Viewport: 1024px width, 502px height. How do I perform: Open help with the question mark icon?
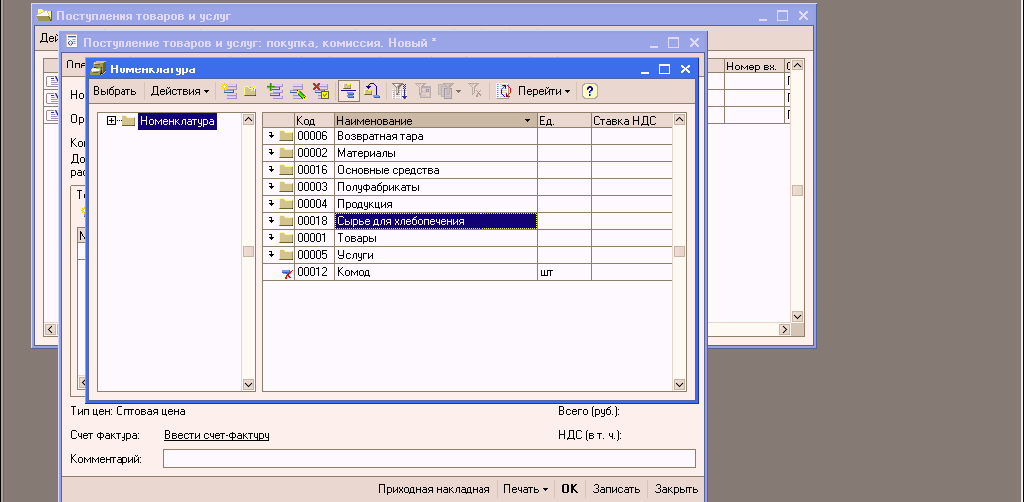pyautogui.click(x=590, y=91)
